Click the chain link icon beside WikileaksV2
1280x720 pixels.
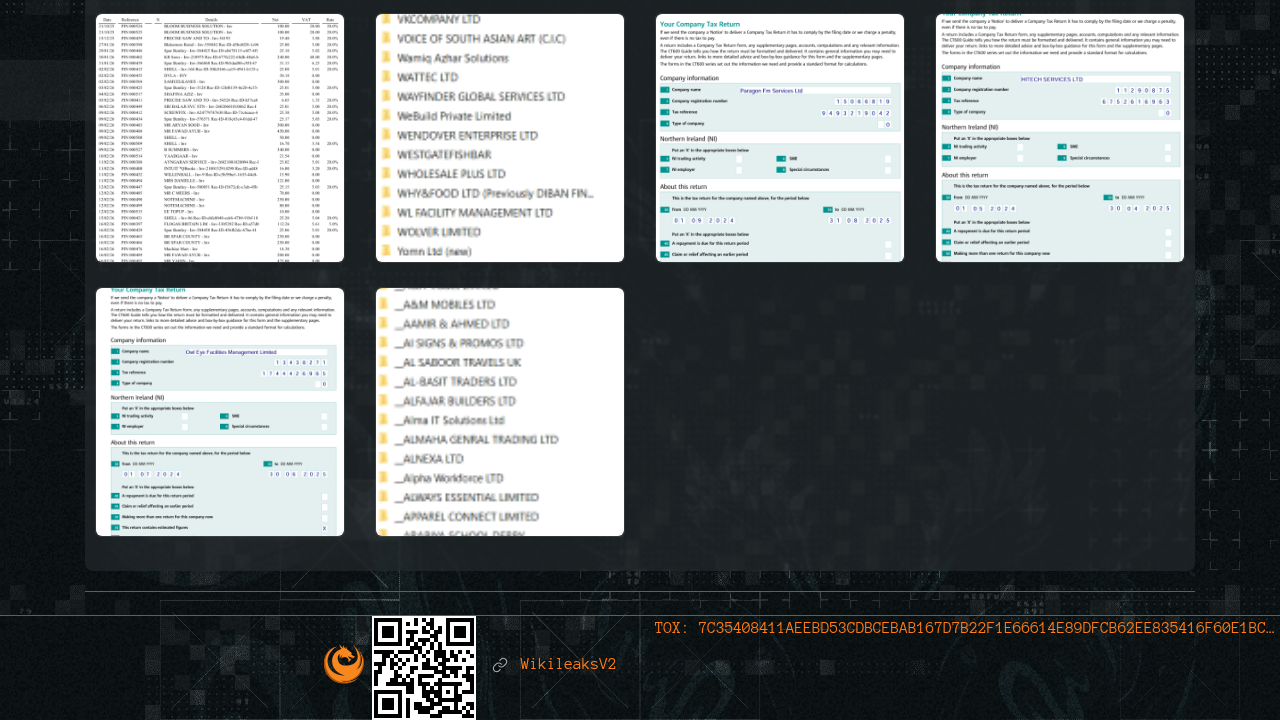click(x=500, y=665)
